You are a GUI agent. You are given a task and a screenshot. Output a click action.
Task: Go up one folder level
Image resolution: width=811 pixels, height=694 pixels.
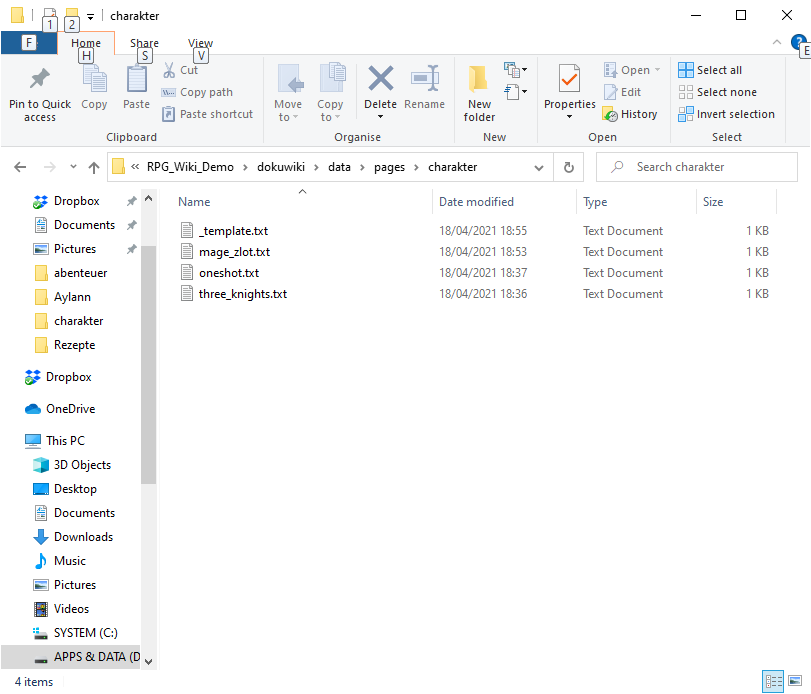pos(94,167)
